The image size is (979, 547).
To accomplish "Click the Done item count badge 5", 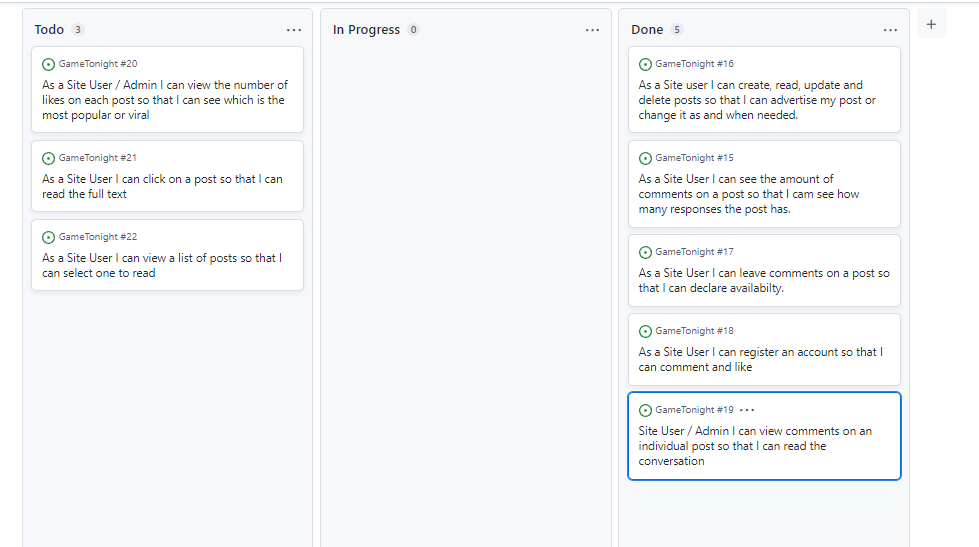I will click(x=677, y=29).
